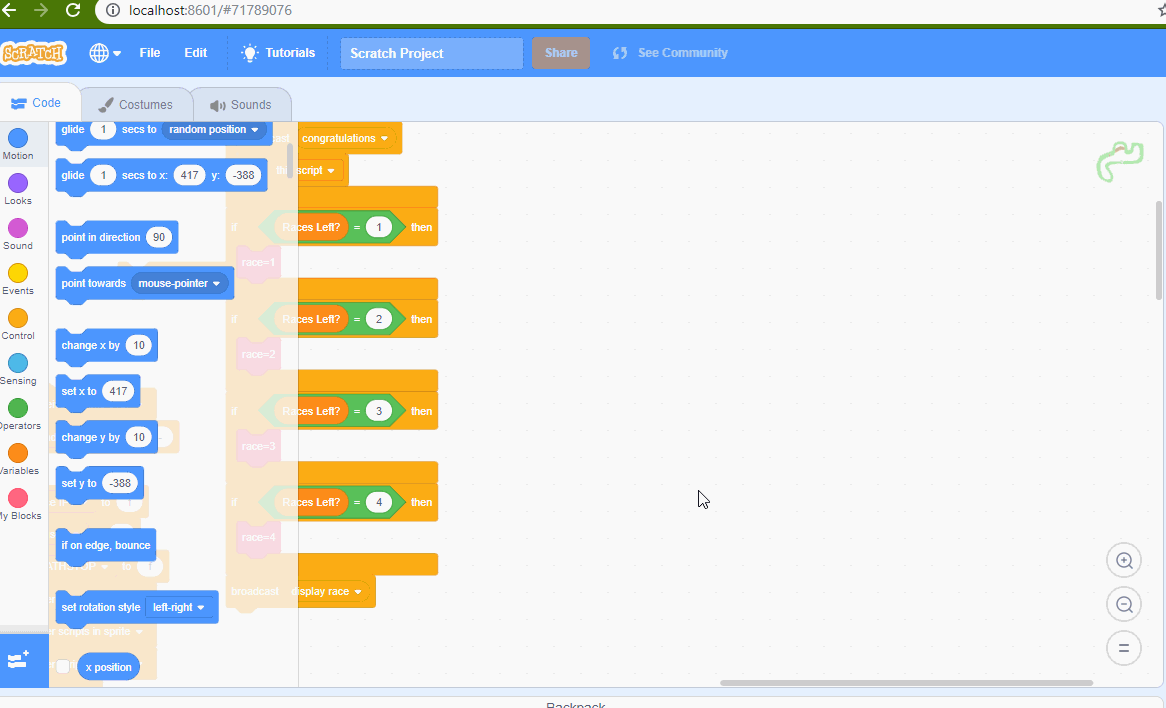Image resolution: width=1166 pixels, height=708 pixels.
Task: Open the language globe menu
Action: coord(105,53)
